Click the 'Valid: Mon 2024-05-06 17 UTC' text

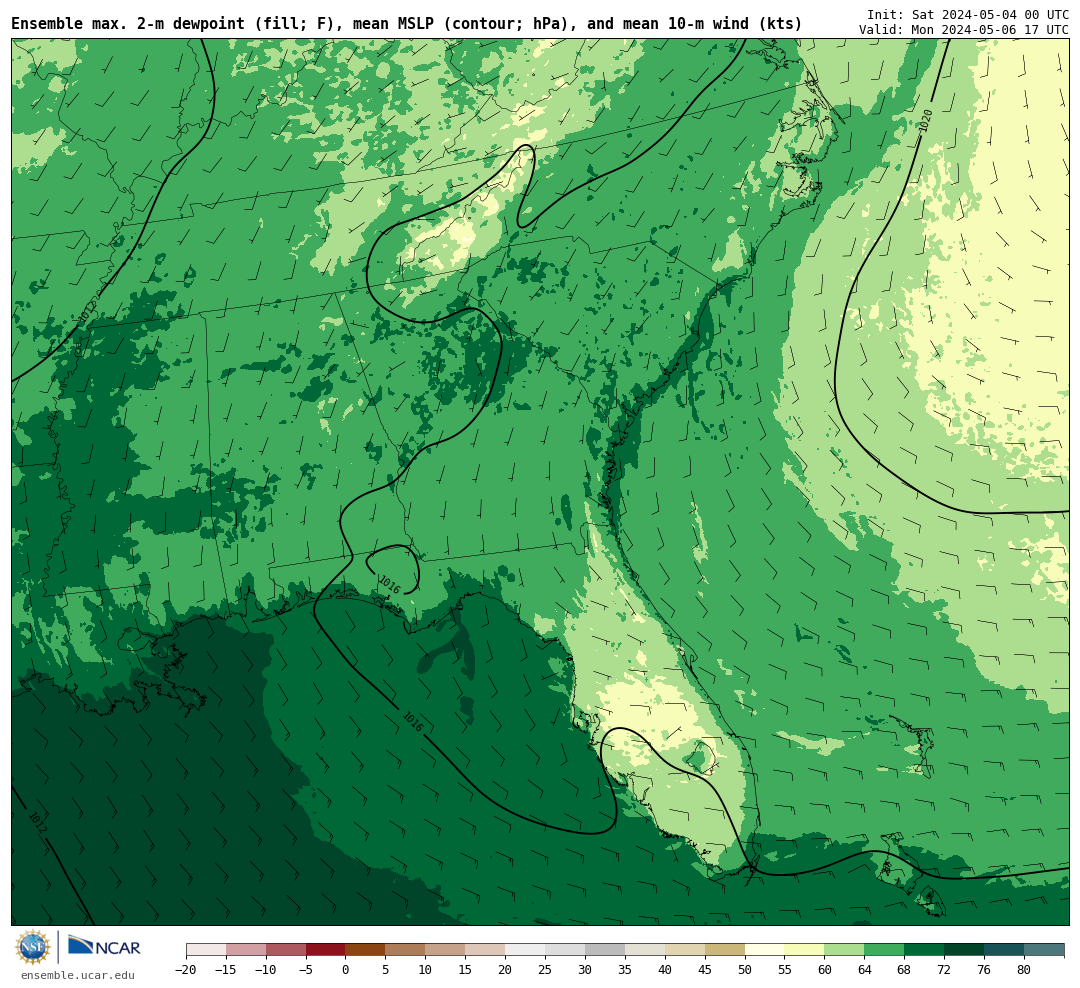coord(964,30)
